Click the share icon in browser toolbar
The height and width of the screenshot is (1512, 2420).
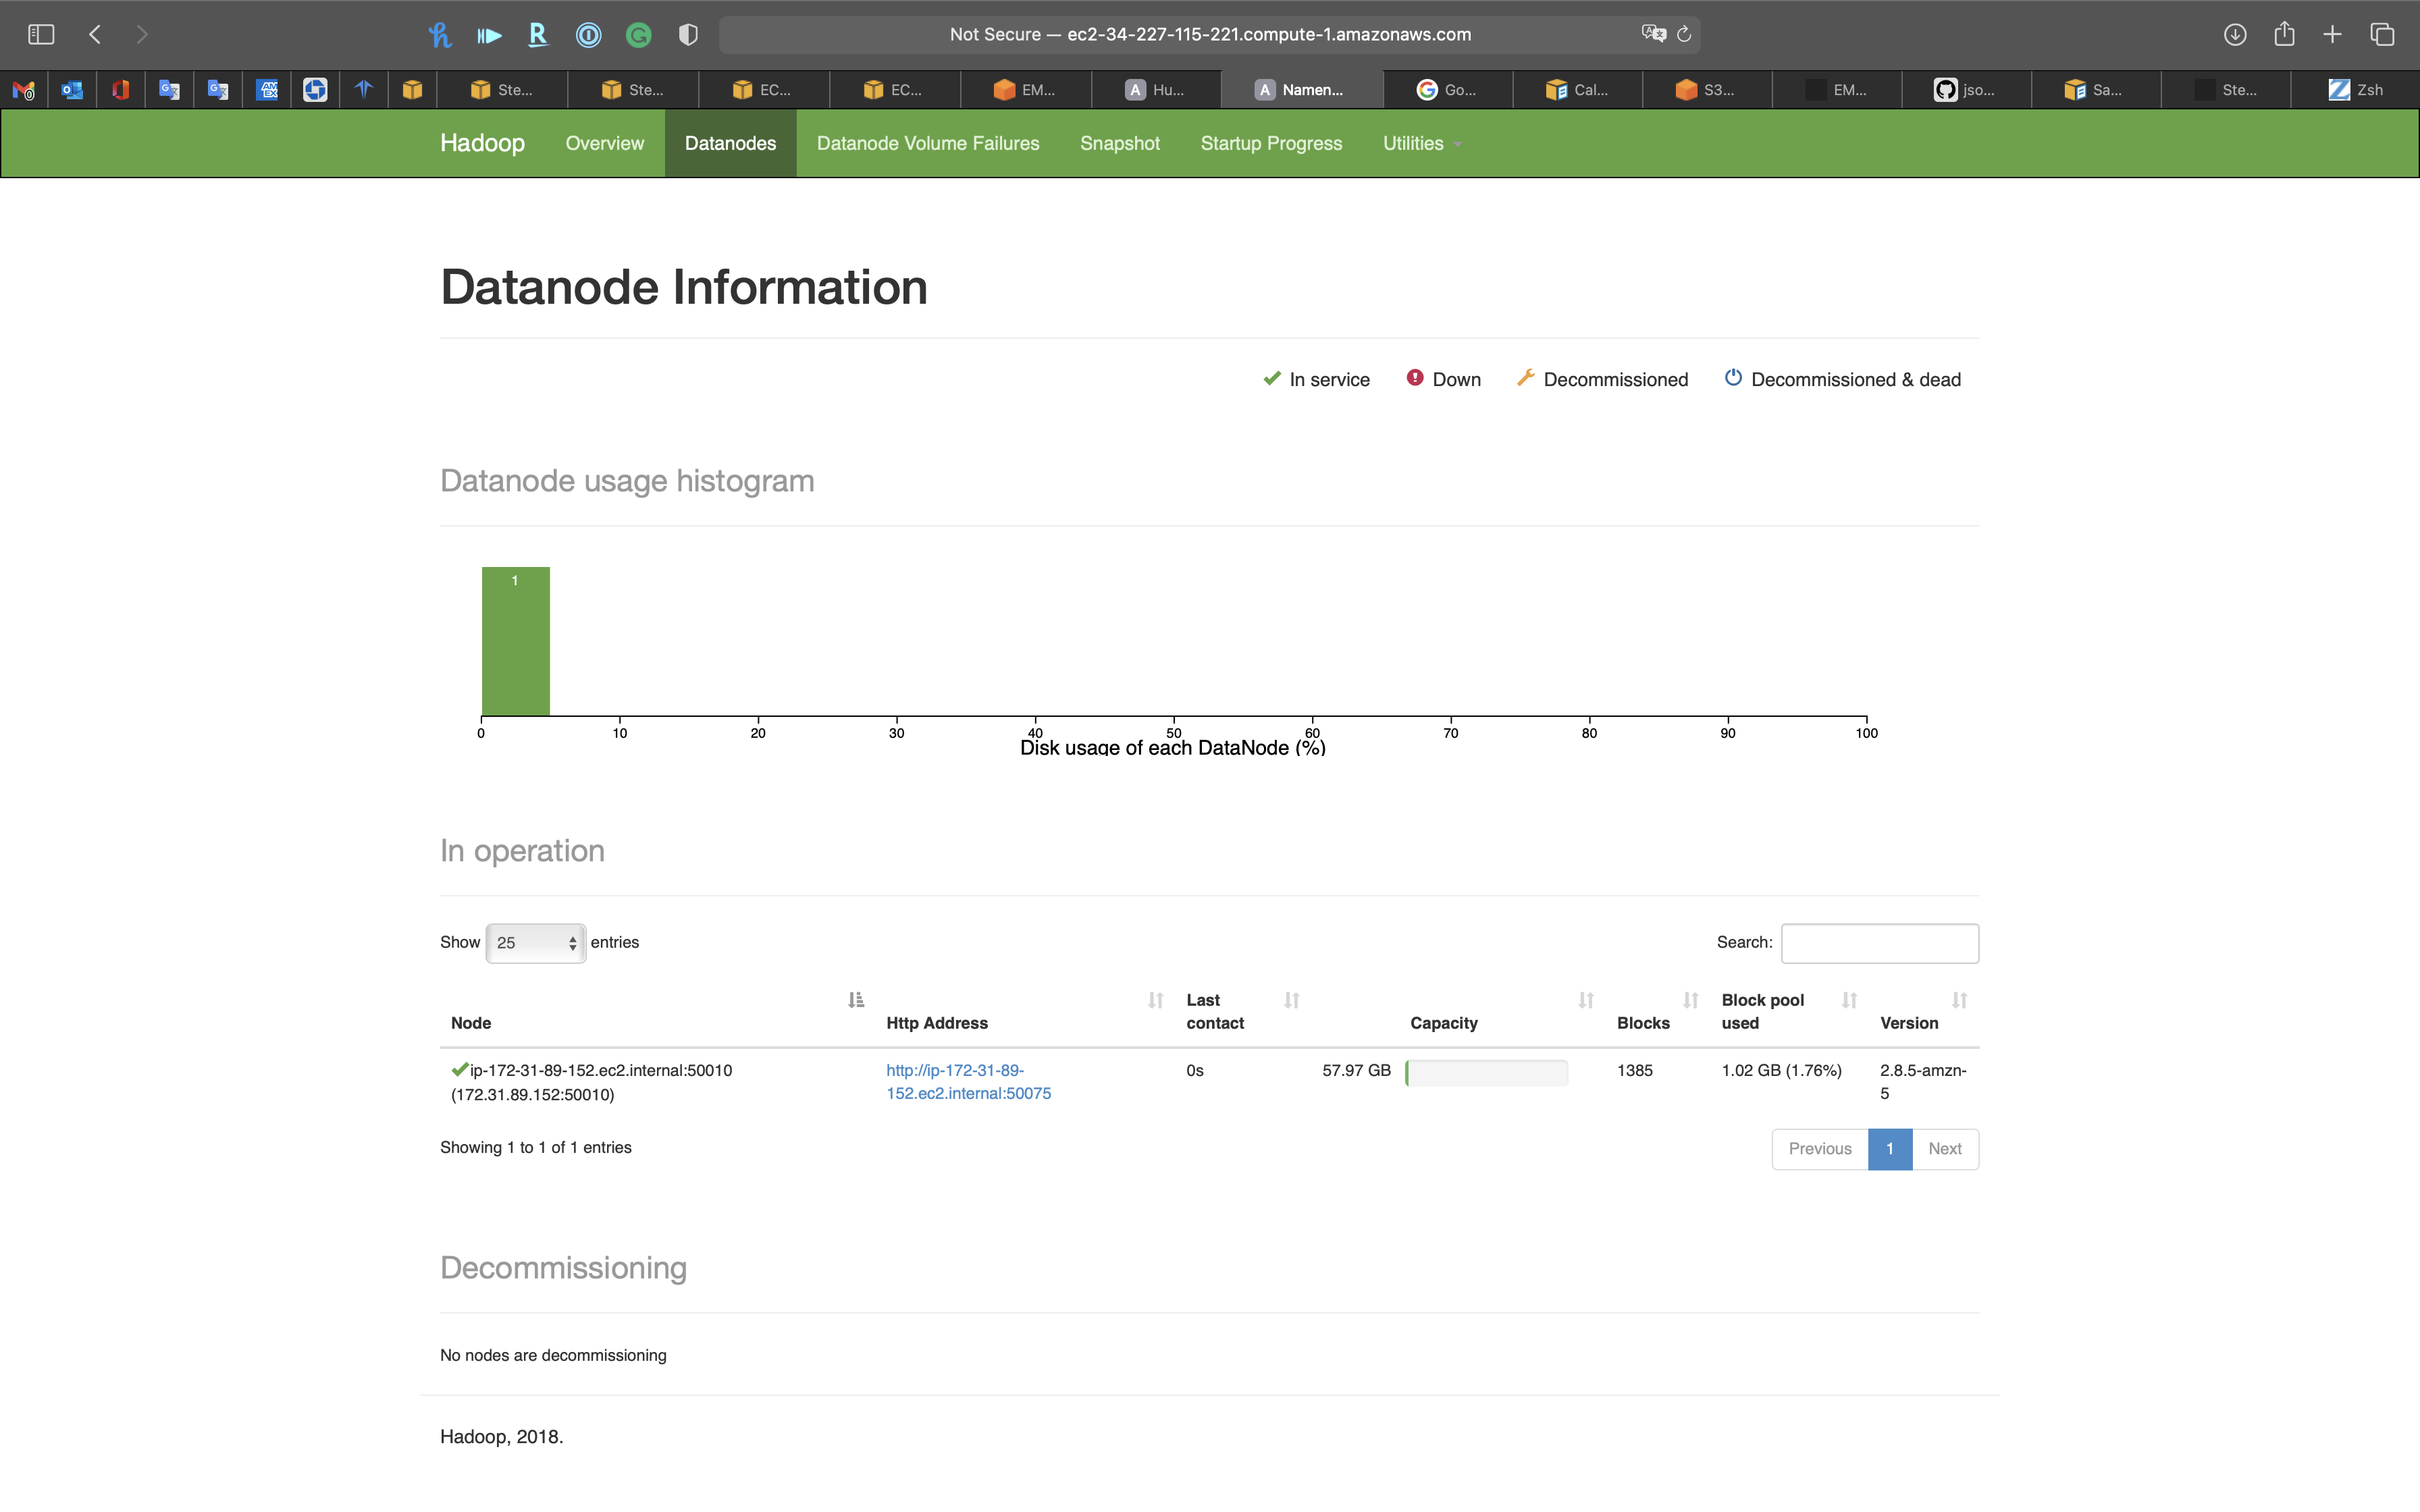pos(2284,34)
